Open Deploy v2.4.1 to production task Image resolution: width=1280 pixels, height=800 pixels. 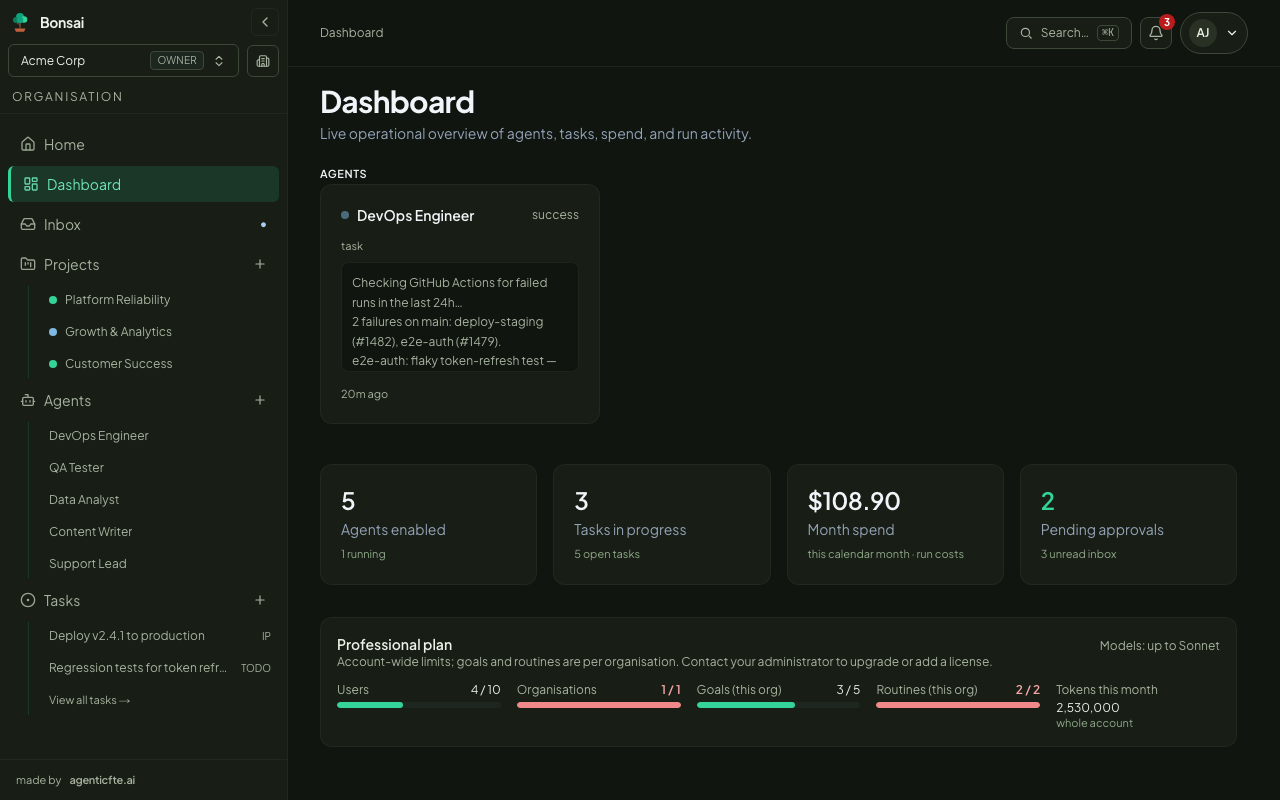(160, 635)
